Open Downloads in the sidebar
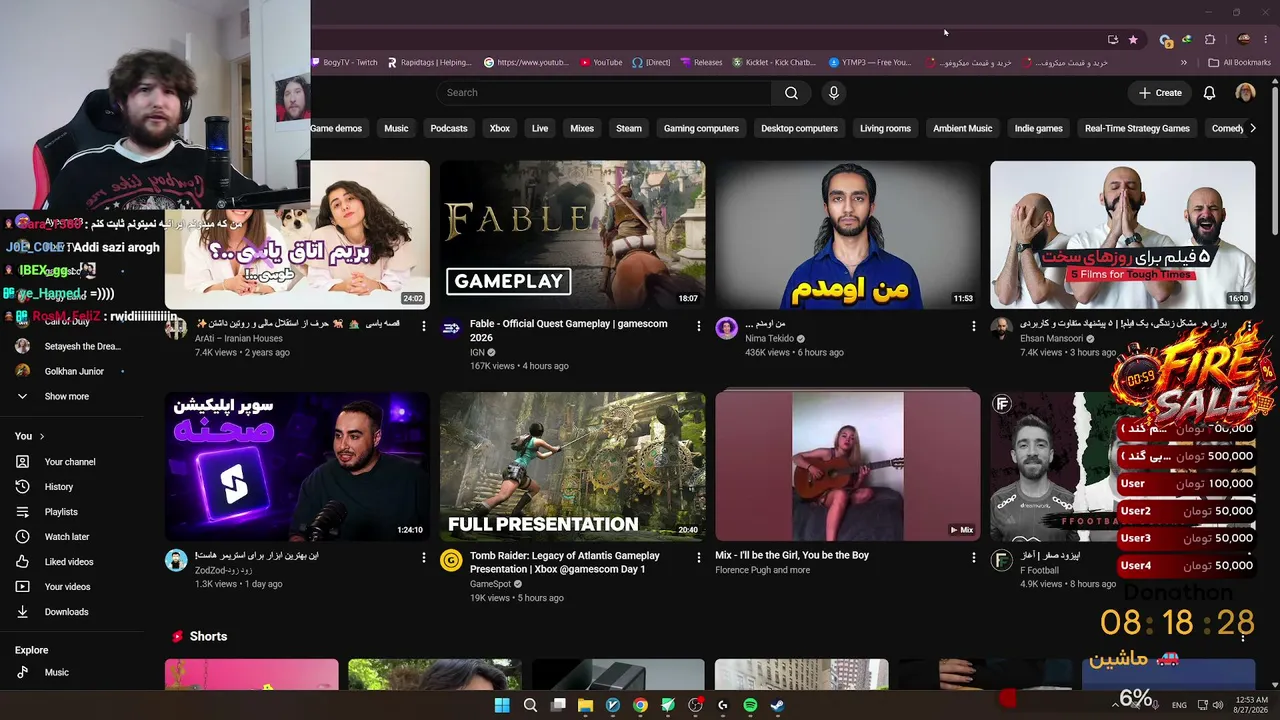 coord(66,612)
